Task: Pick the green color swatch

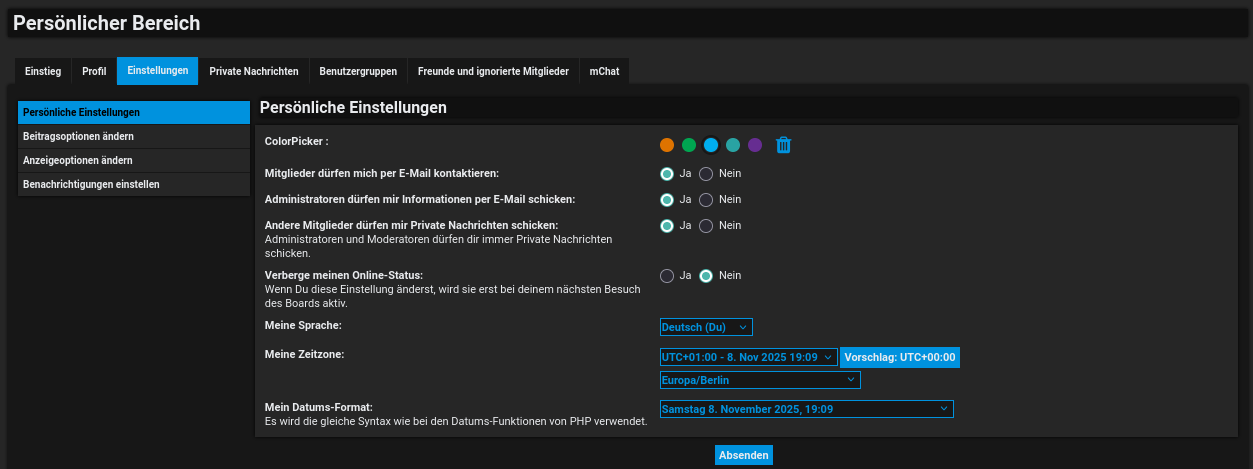Action: (x=689, y=145)
